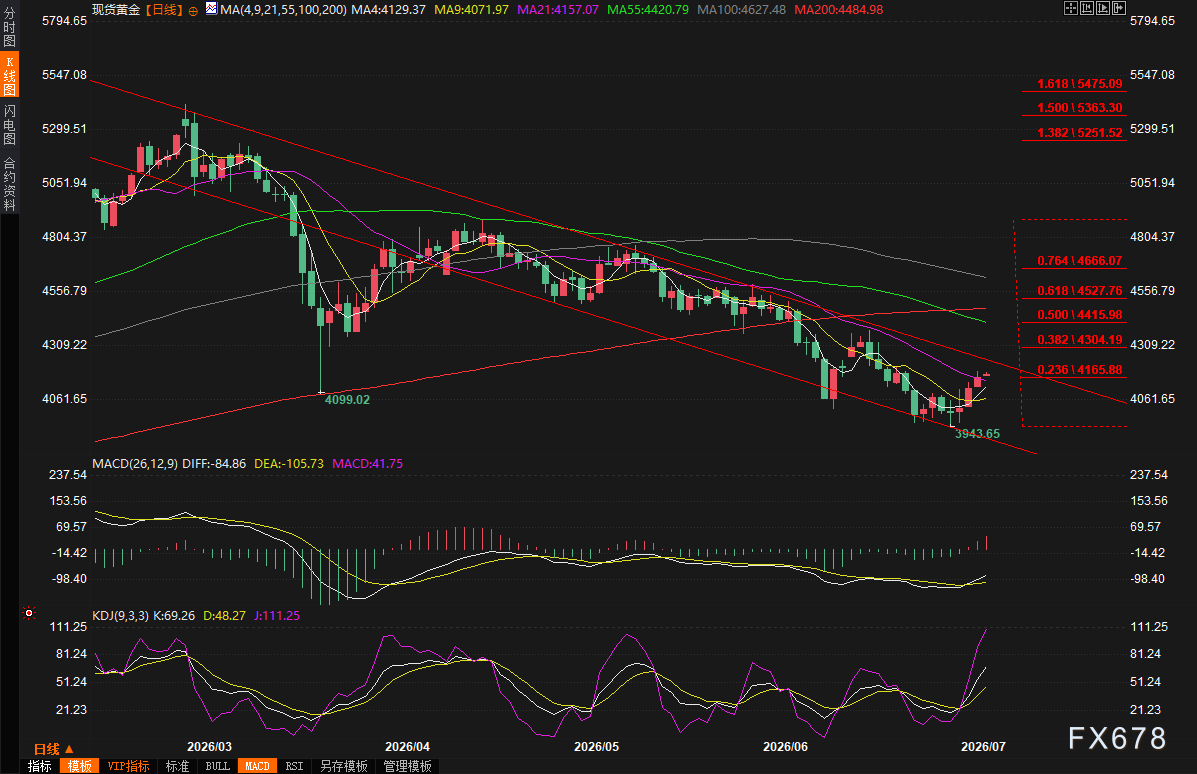This screenshot has height=774, width=1197.
Task: Click the 2026/05 date axis label
Action: 596,747
